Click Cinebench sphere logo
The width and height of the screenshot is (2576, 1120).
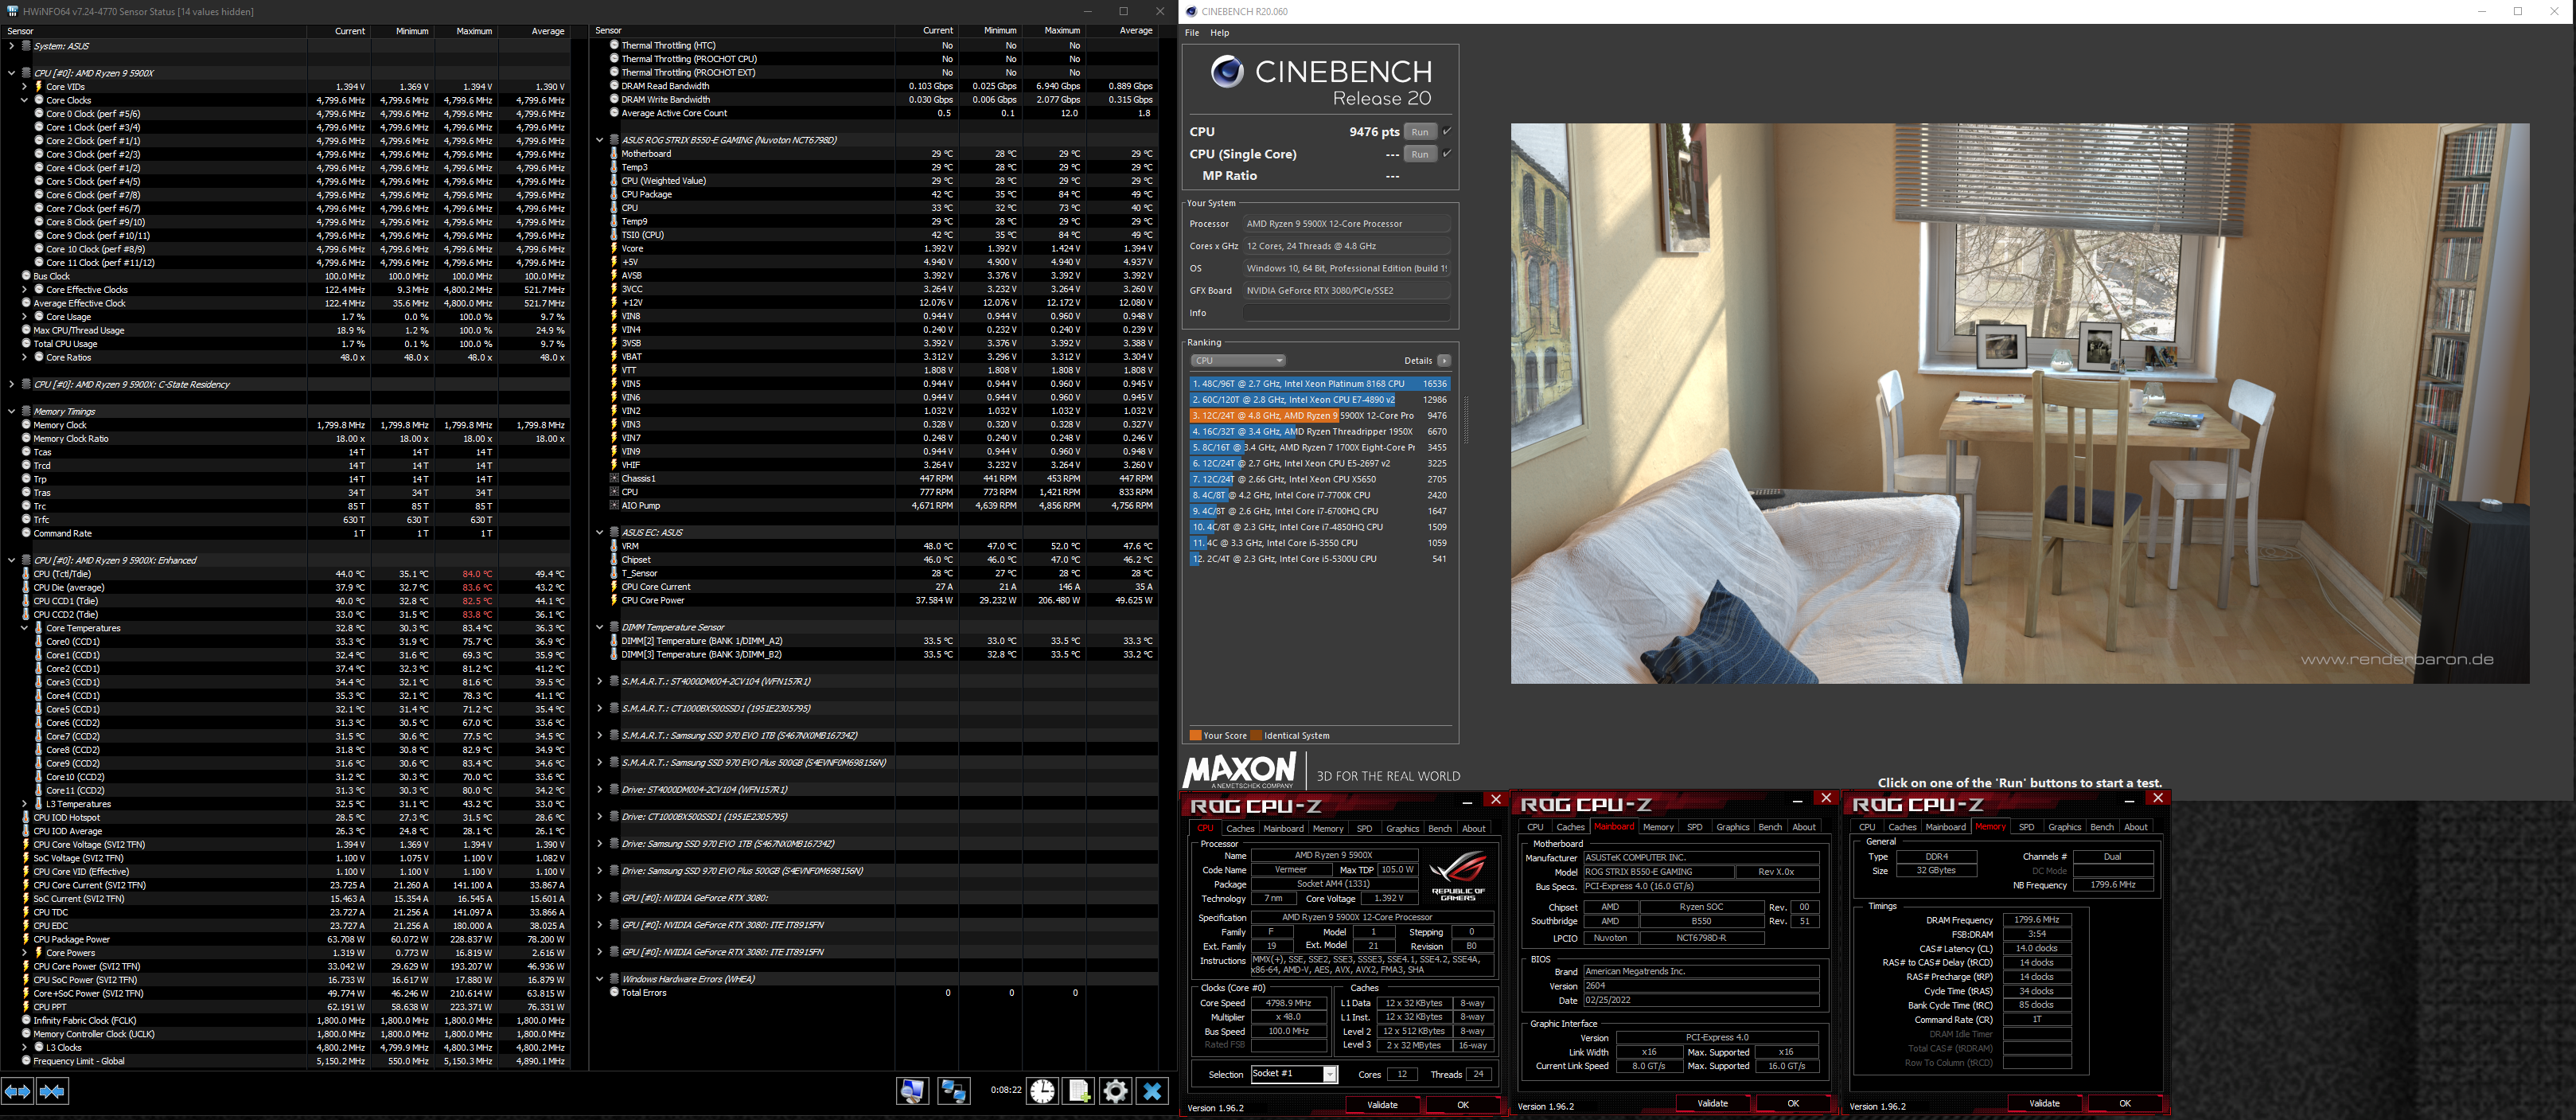[x=1227, y=72]
